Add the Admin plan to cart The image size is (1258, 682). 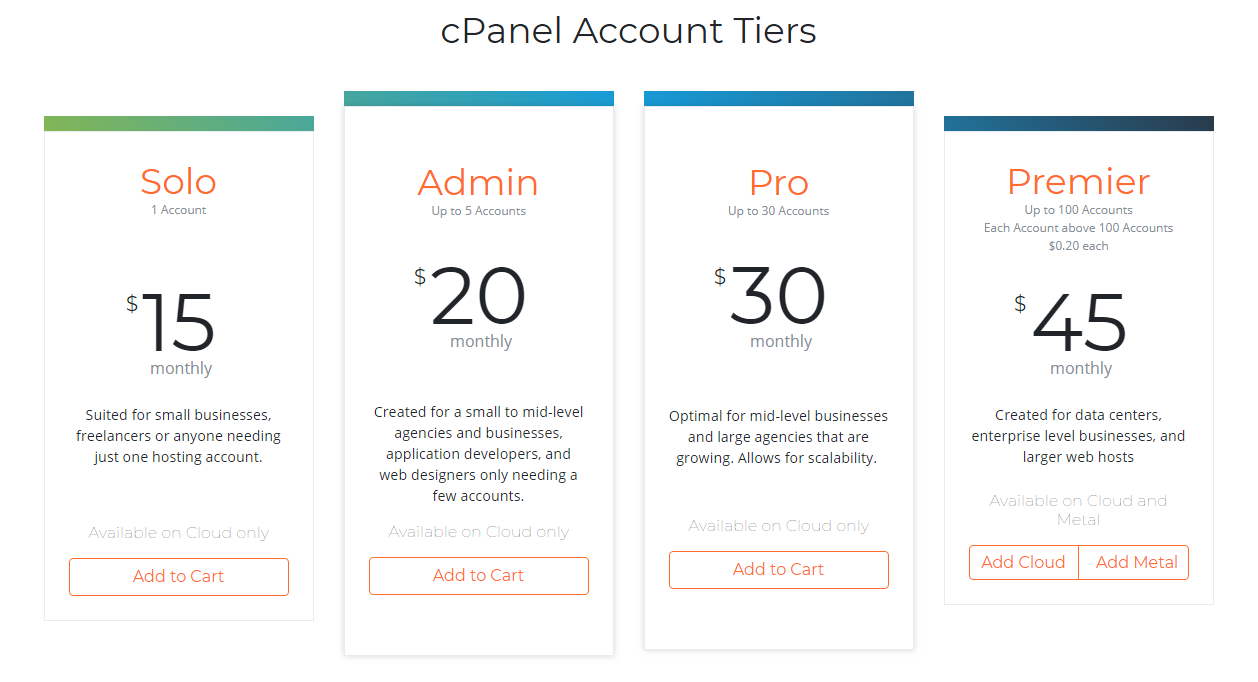[479, 575]
